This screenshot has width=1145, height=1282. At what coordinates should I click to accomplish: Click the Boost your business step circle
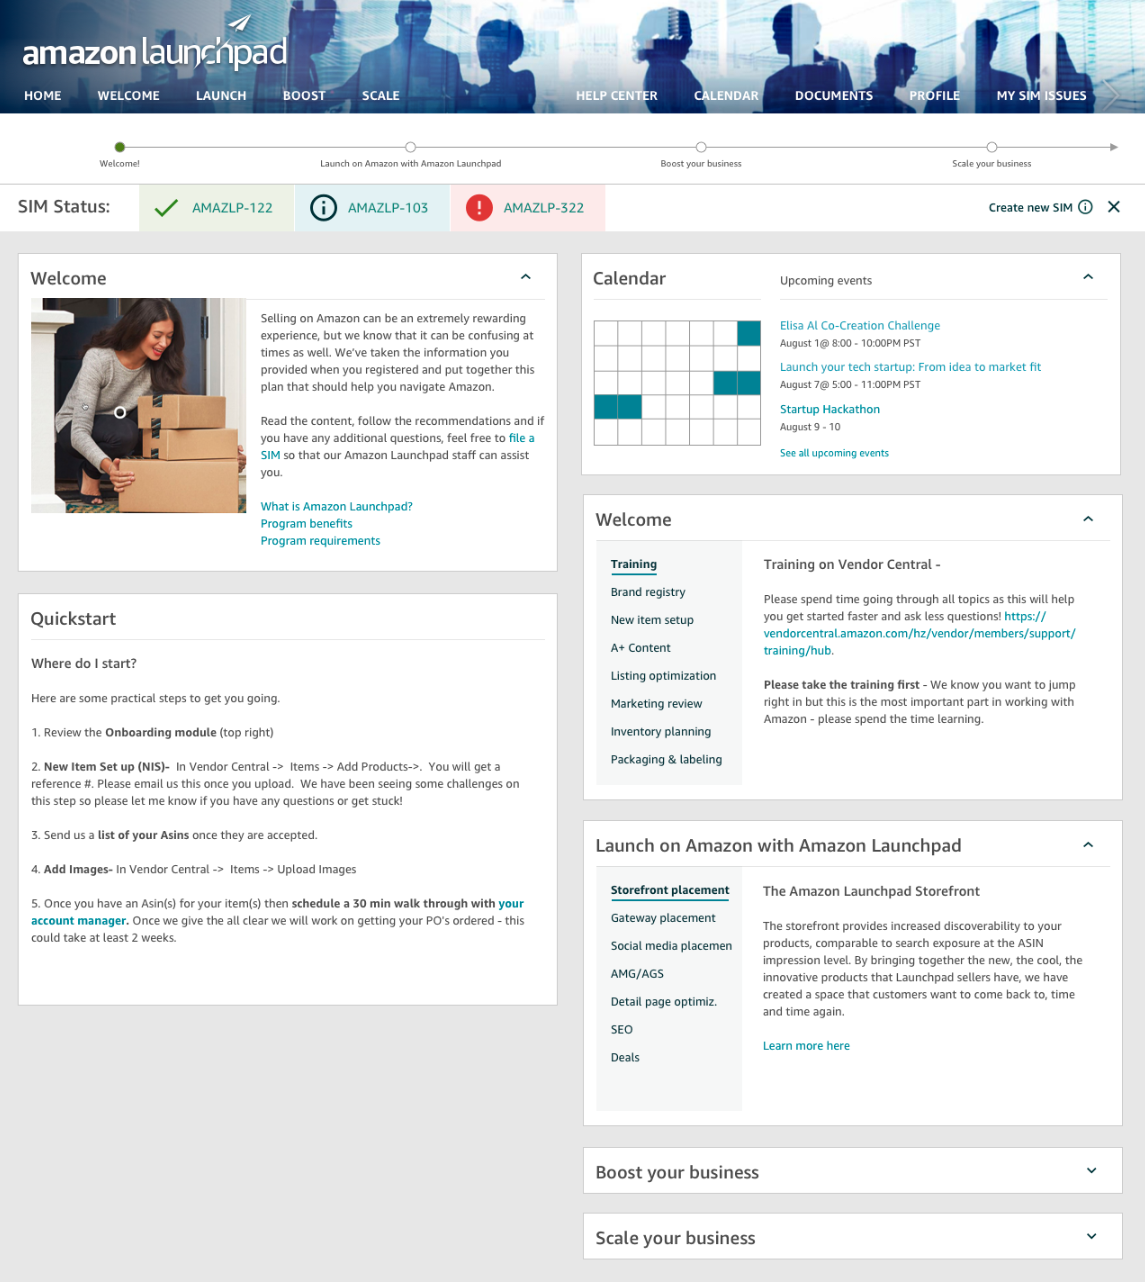(701, 146)
